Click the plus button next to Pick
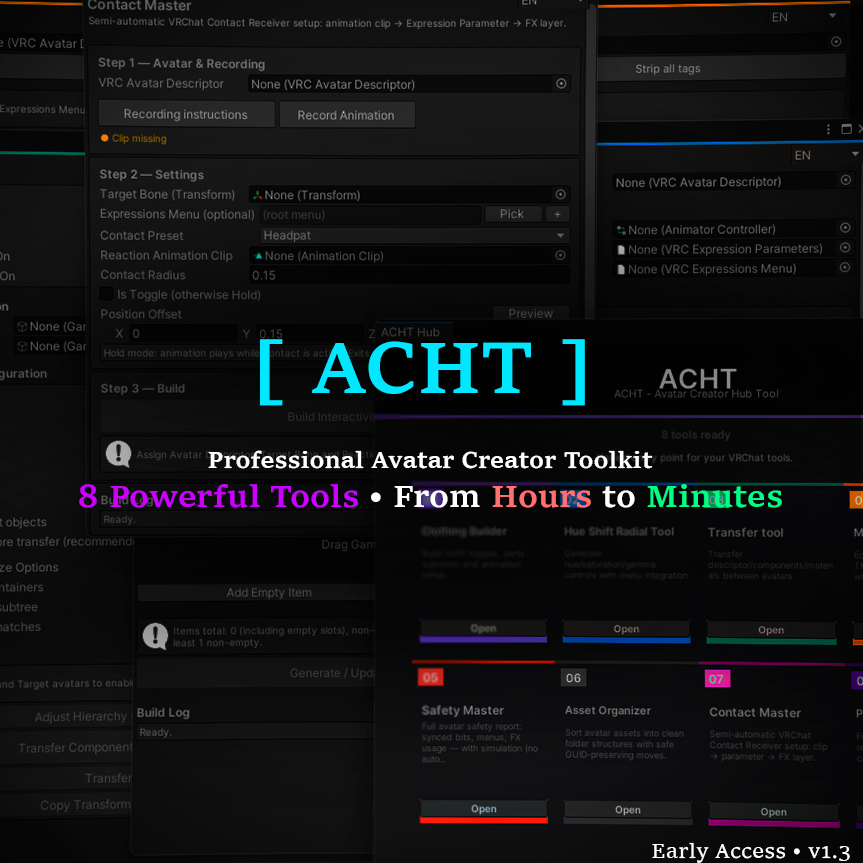This screenshot has height=863, width=863. 557,214
